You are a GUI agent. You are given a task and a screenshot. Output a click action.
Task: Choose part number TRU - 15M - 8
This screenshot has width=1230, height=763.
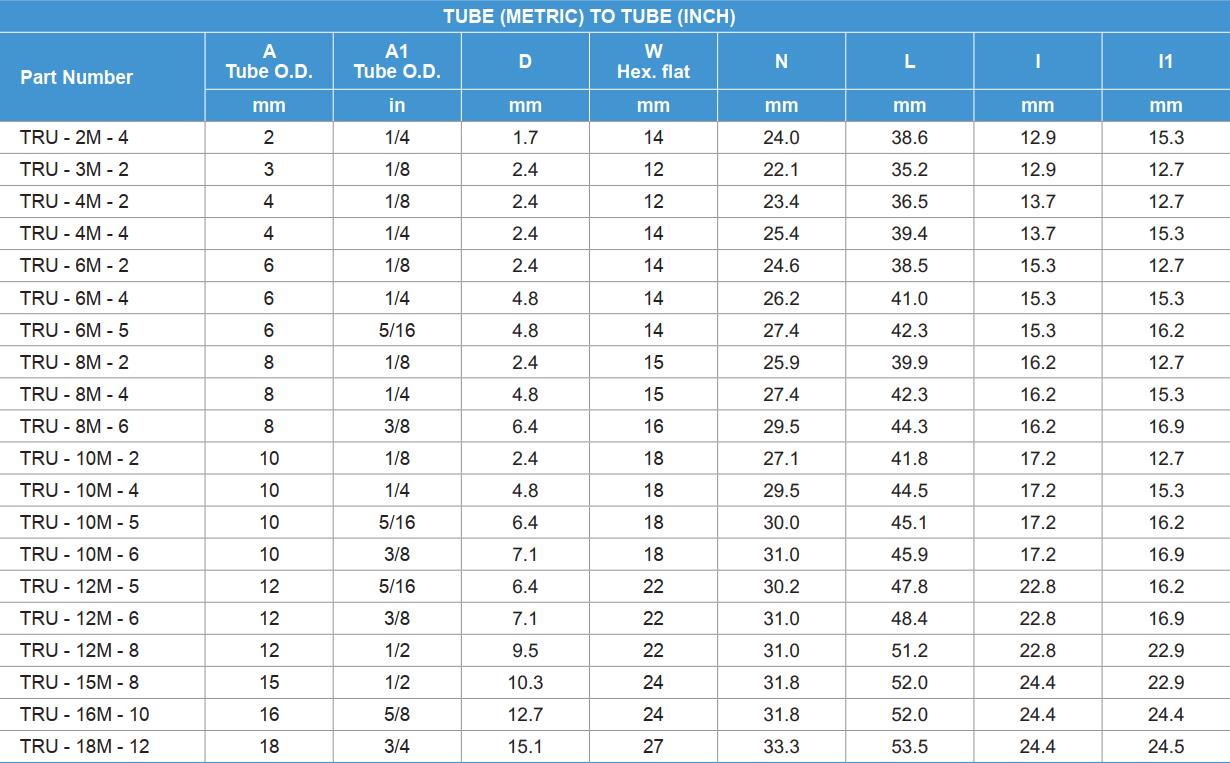79,682
